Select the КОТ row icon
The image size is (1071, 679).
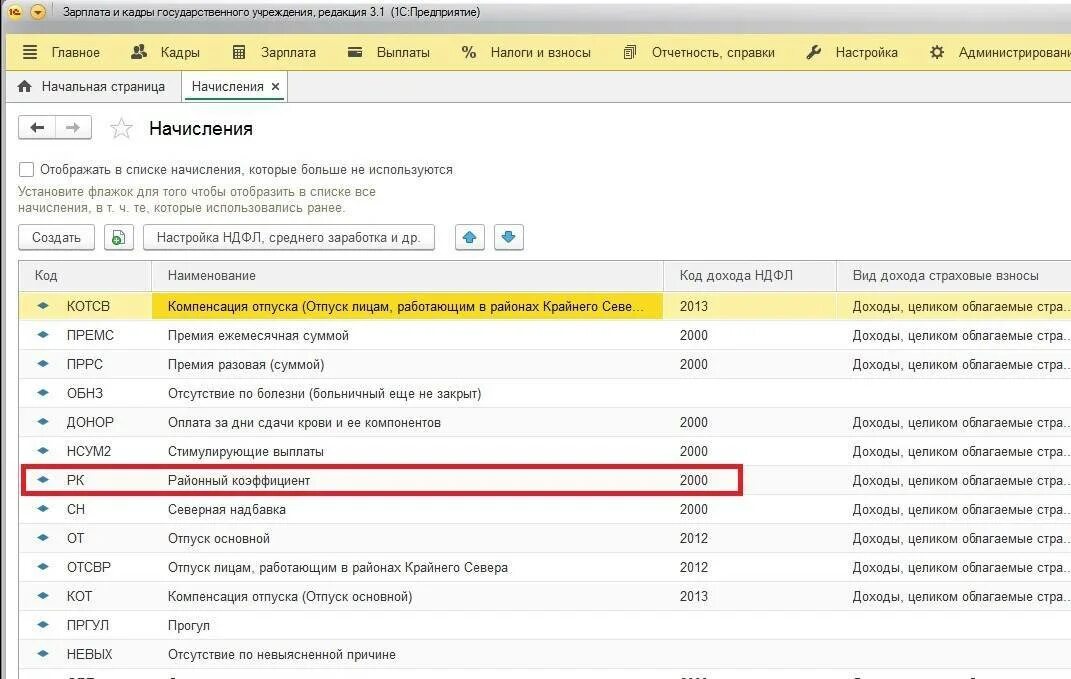43,596
